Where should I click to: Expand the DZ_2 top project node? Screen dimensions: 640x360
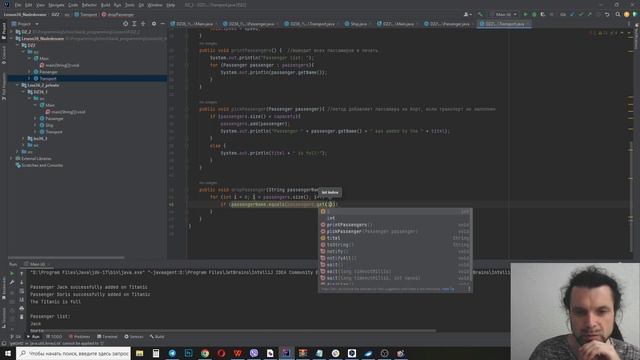11,31
